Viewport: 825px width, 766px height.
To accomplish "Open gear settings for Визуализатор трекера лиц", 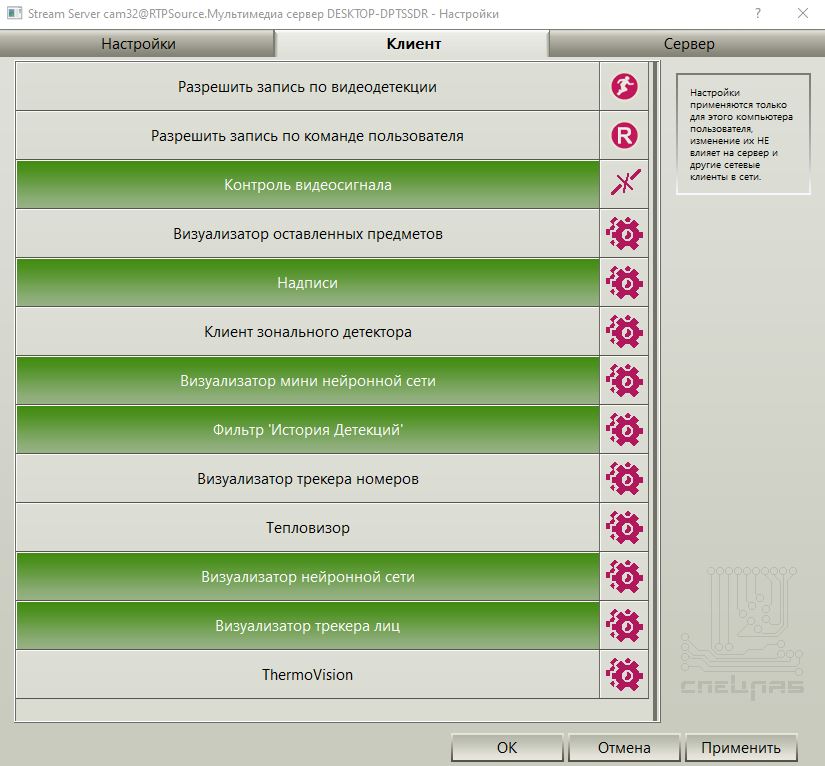I will tap(624, 625).
